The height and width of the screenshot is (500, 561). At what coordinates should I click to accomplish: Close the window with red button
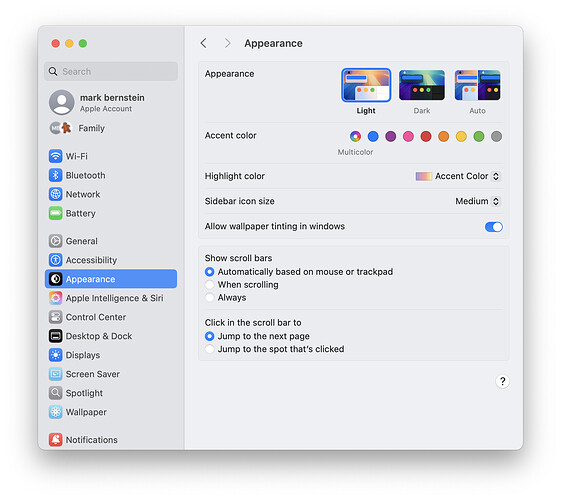[55, 43]
